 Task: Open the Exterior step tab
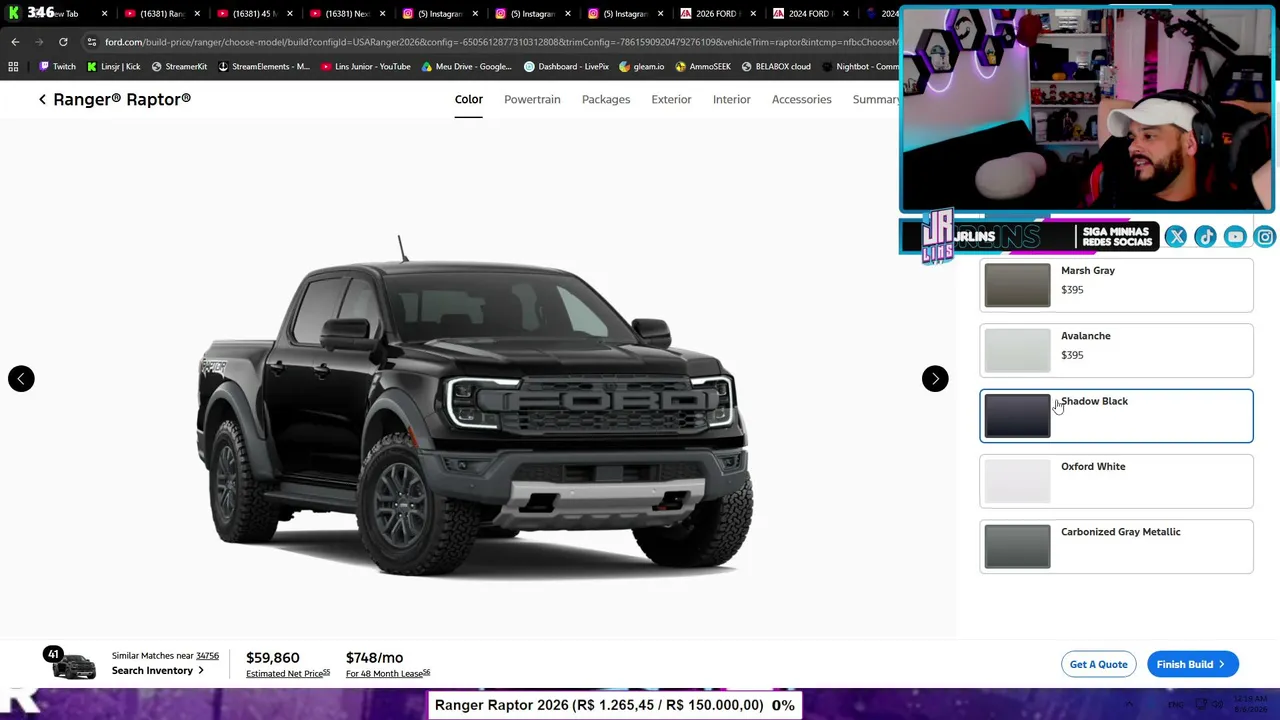click(671, 99)
